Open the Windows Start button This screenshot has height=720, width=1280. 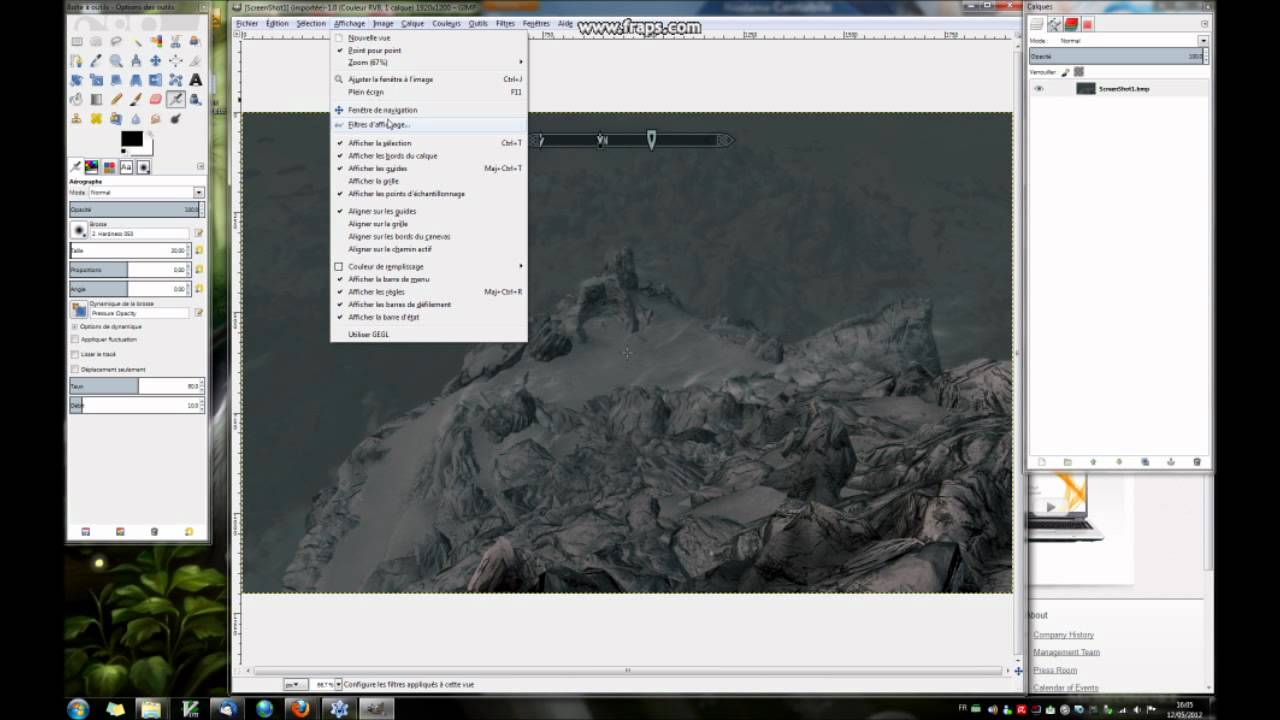point(78,708)
